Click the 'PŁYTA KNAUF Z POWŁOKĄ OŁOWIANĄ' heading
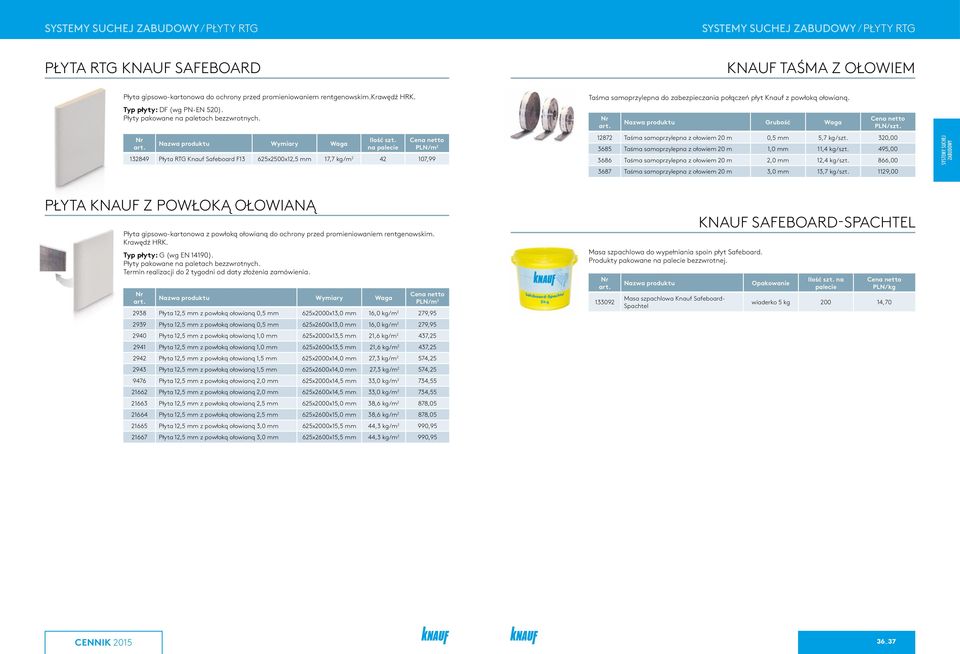This screenshot has width=960, height=654. tap(181, 206)
